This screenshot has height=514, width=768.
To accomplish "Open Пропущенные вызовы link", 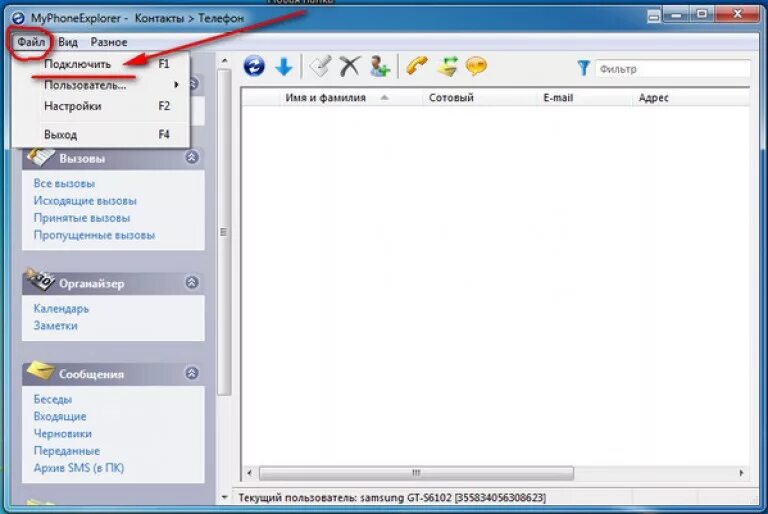I will [x=94, y=235].
